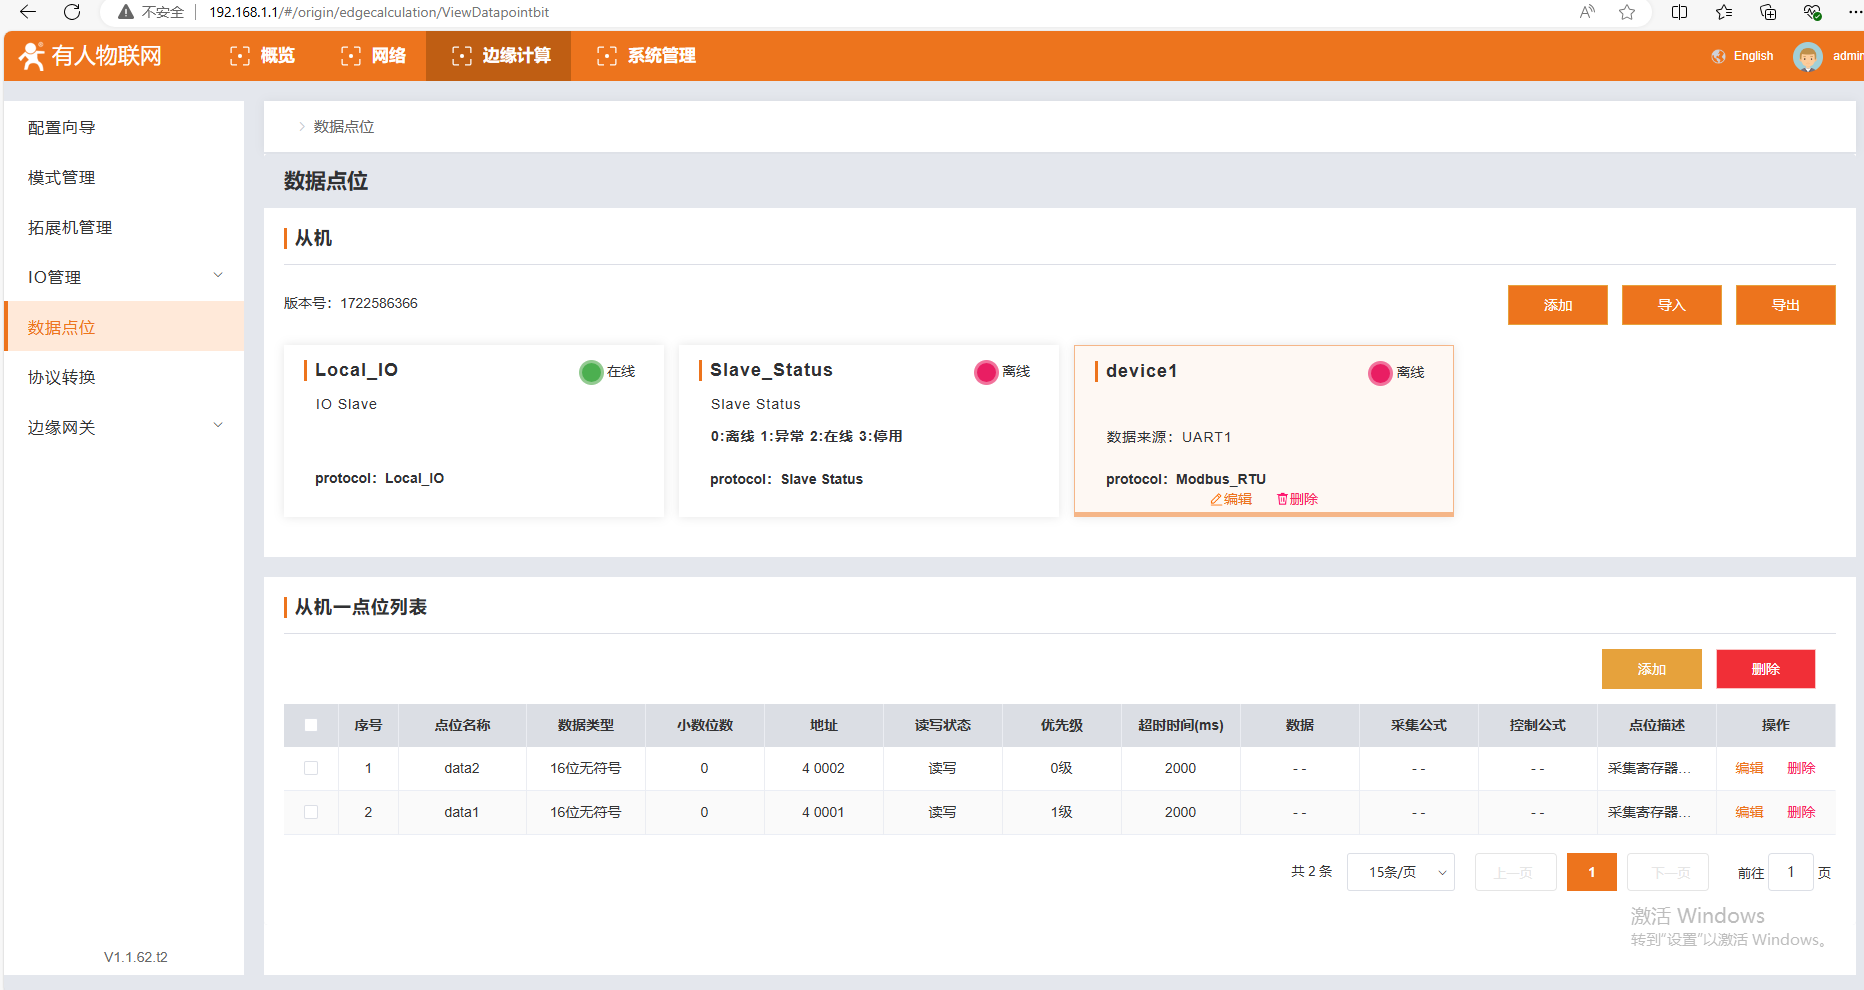Click the browser refresh icon
The height and width of the screenshot is (990, 1864).
[x=72, y=12]
